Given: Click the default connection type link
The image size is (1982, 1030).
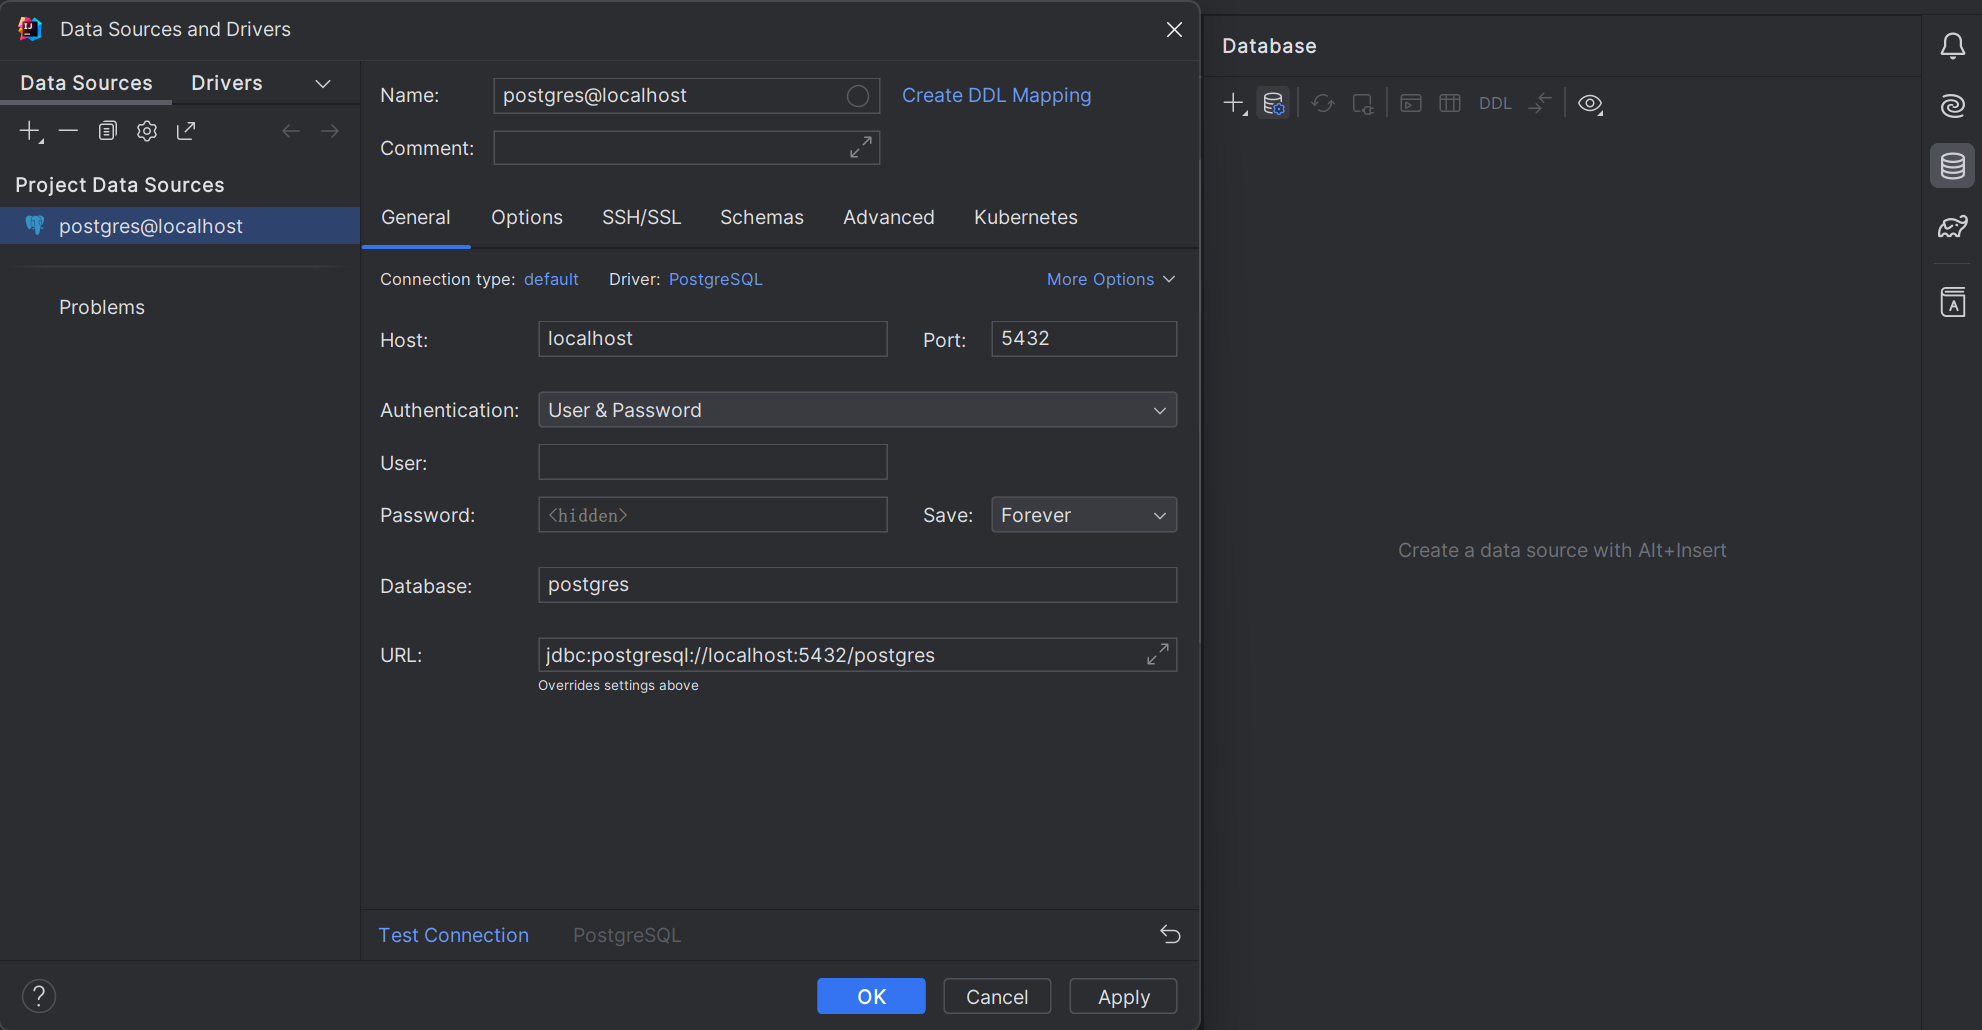Looking at the screenshot, I should (551, 279).
